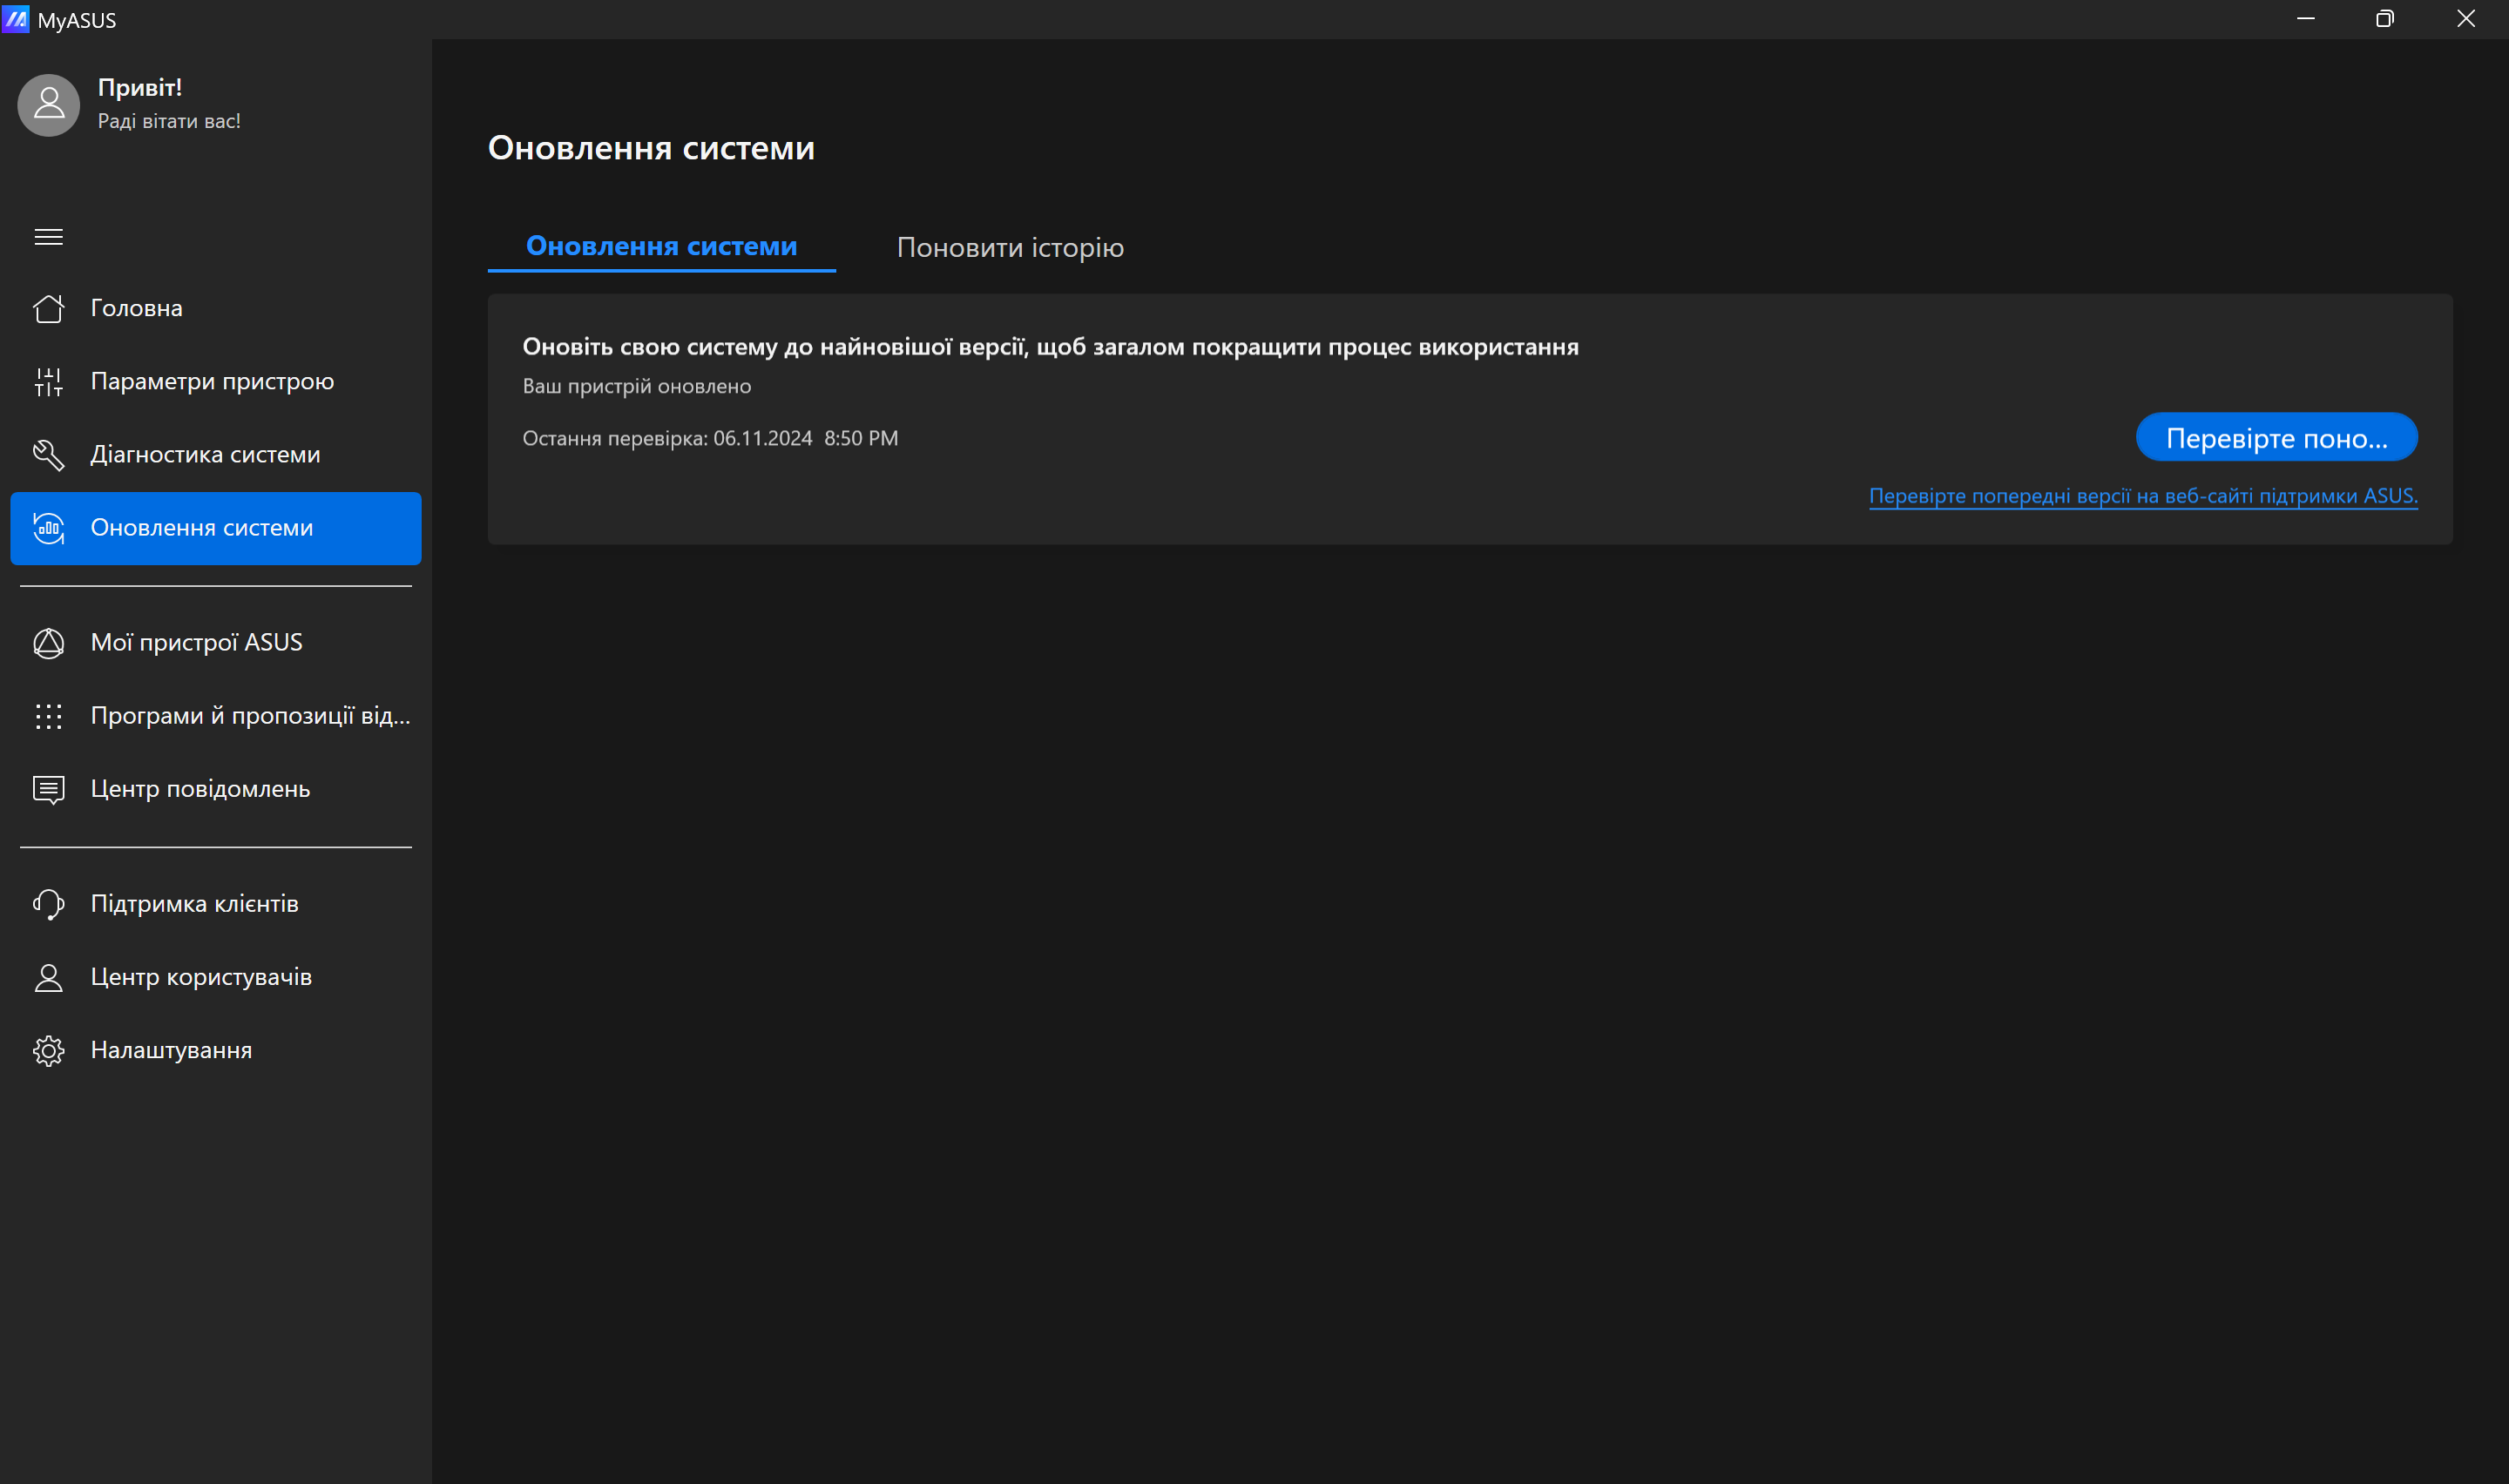This screenshot has height=1484, width=2509.
Task: Click the hamburger menu icon in sidebar
Action: coord(48,237)
